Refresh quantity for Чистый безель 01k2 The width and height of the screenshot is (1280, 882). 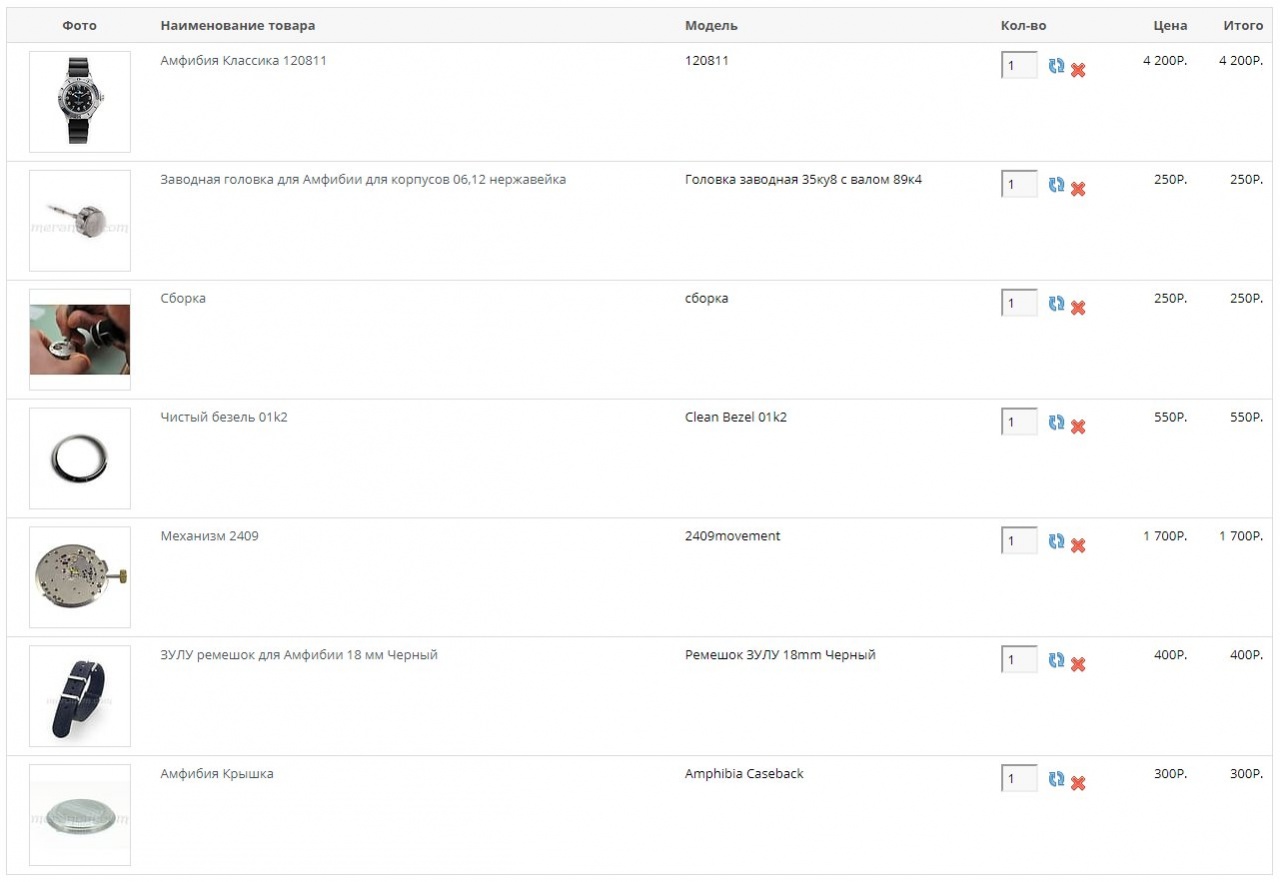[x=1056, y=423]
